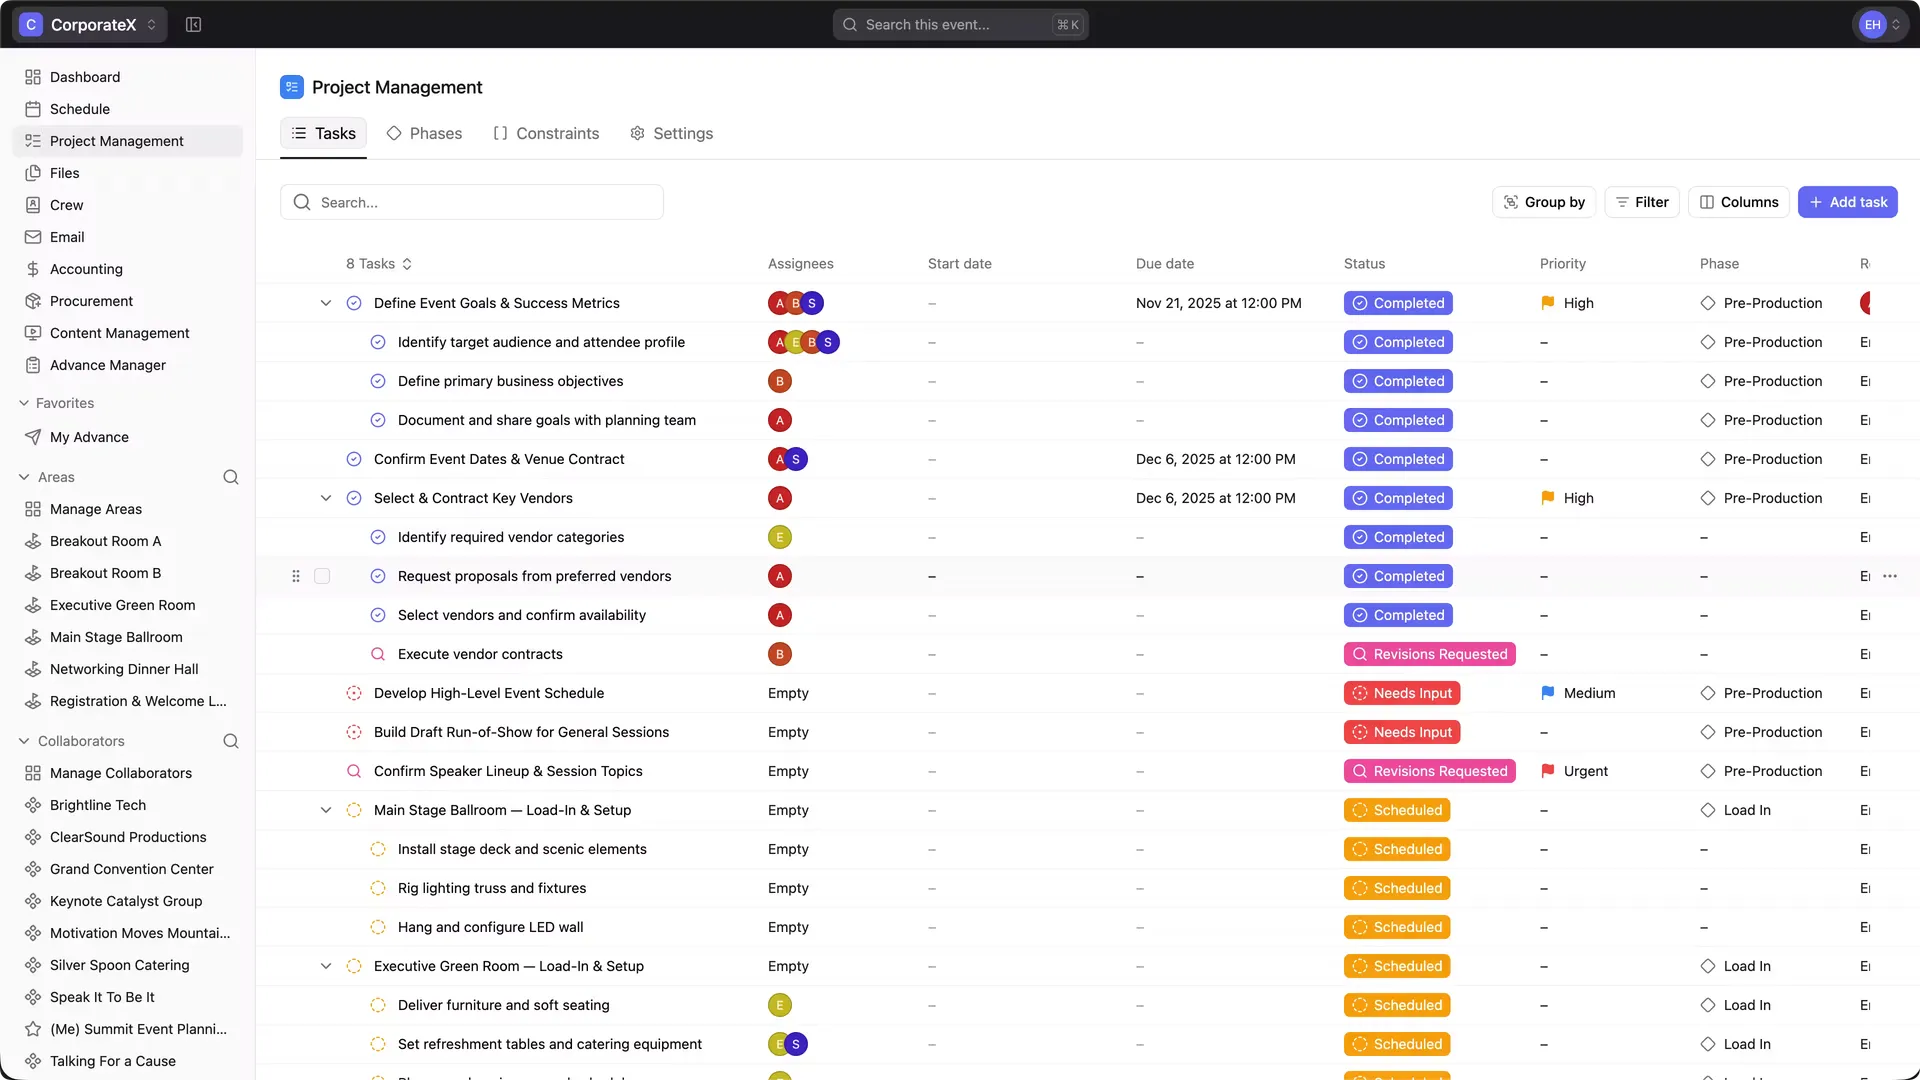Screen dimensions: 1920x1080
Task: Open the Columns chooser
Action: point(1739,202)
